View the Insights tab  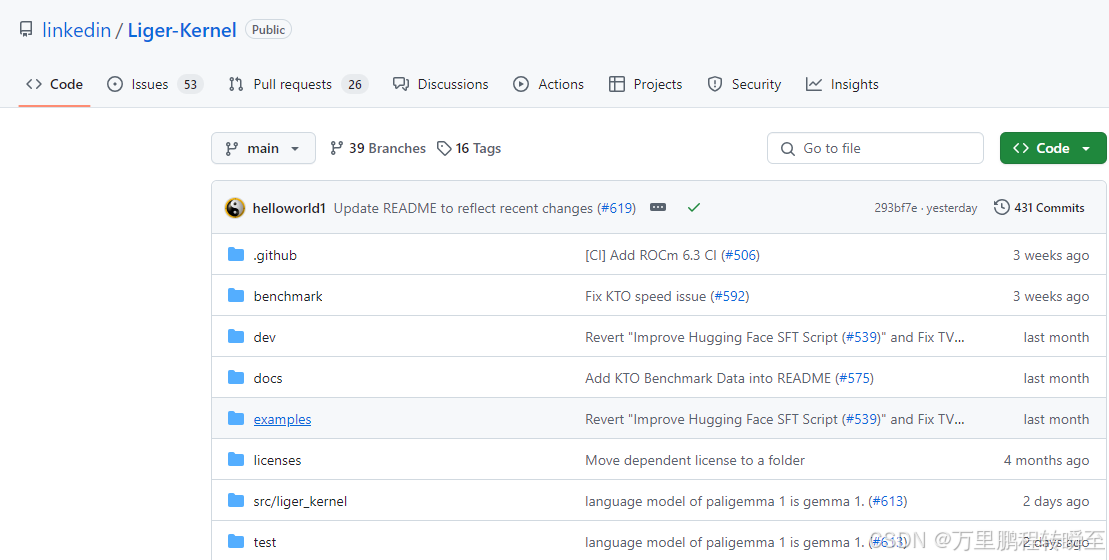click(x=842, y=84)
